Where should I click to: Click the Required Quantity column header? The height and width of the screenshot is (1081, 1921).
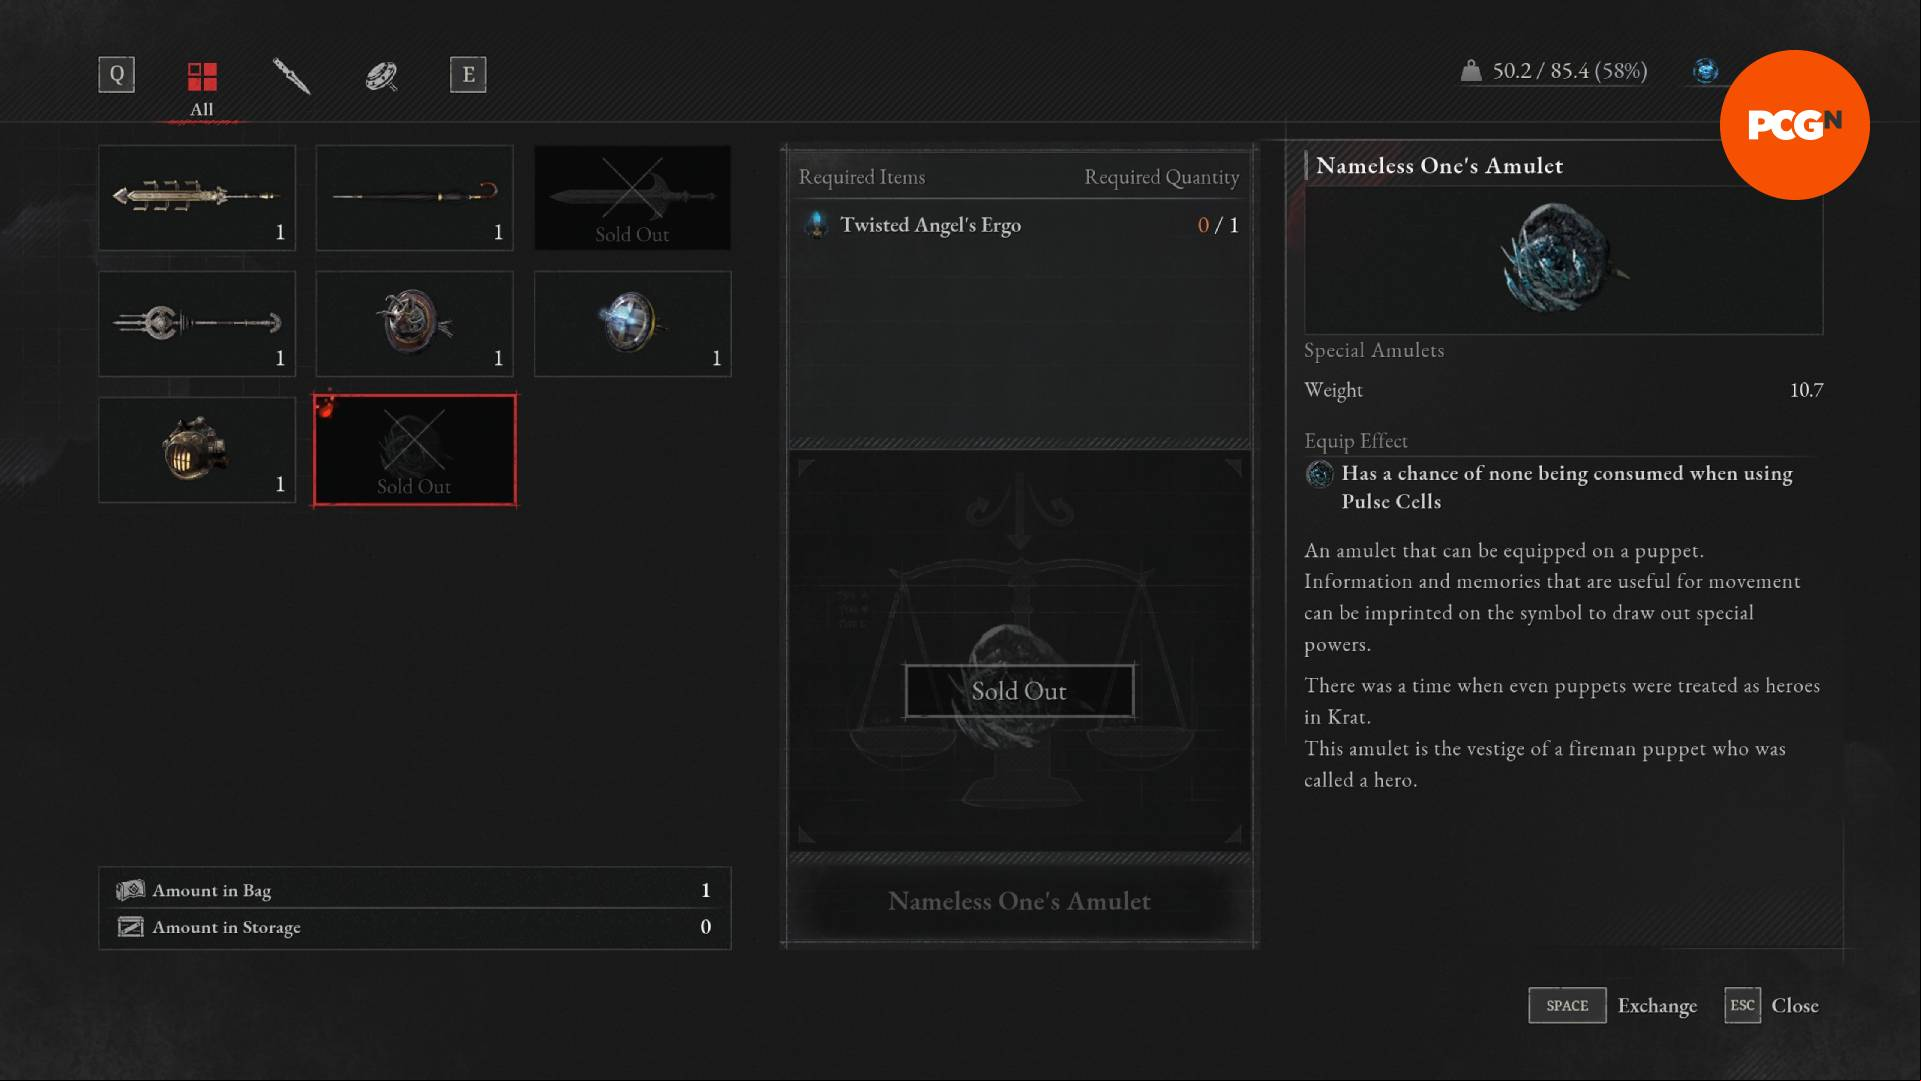click(x=1161, y=177)
